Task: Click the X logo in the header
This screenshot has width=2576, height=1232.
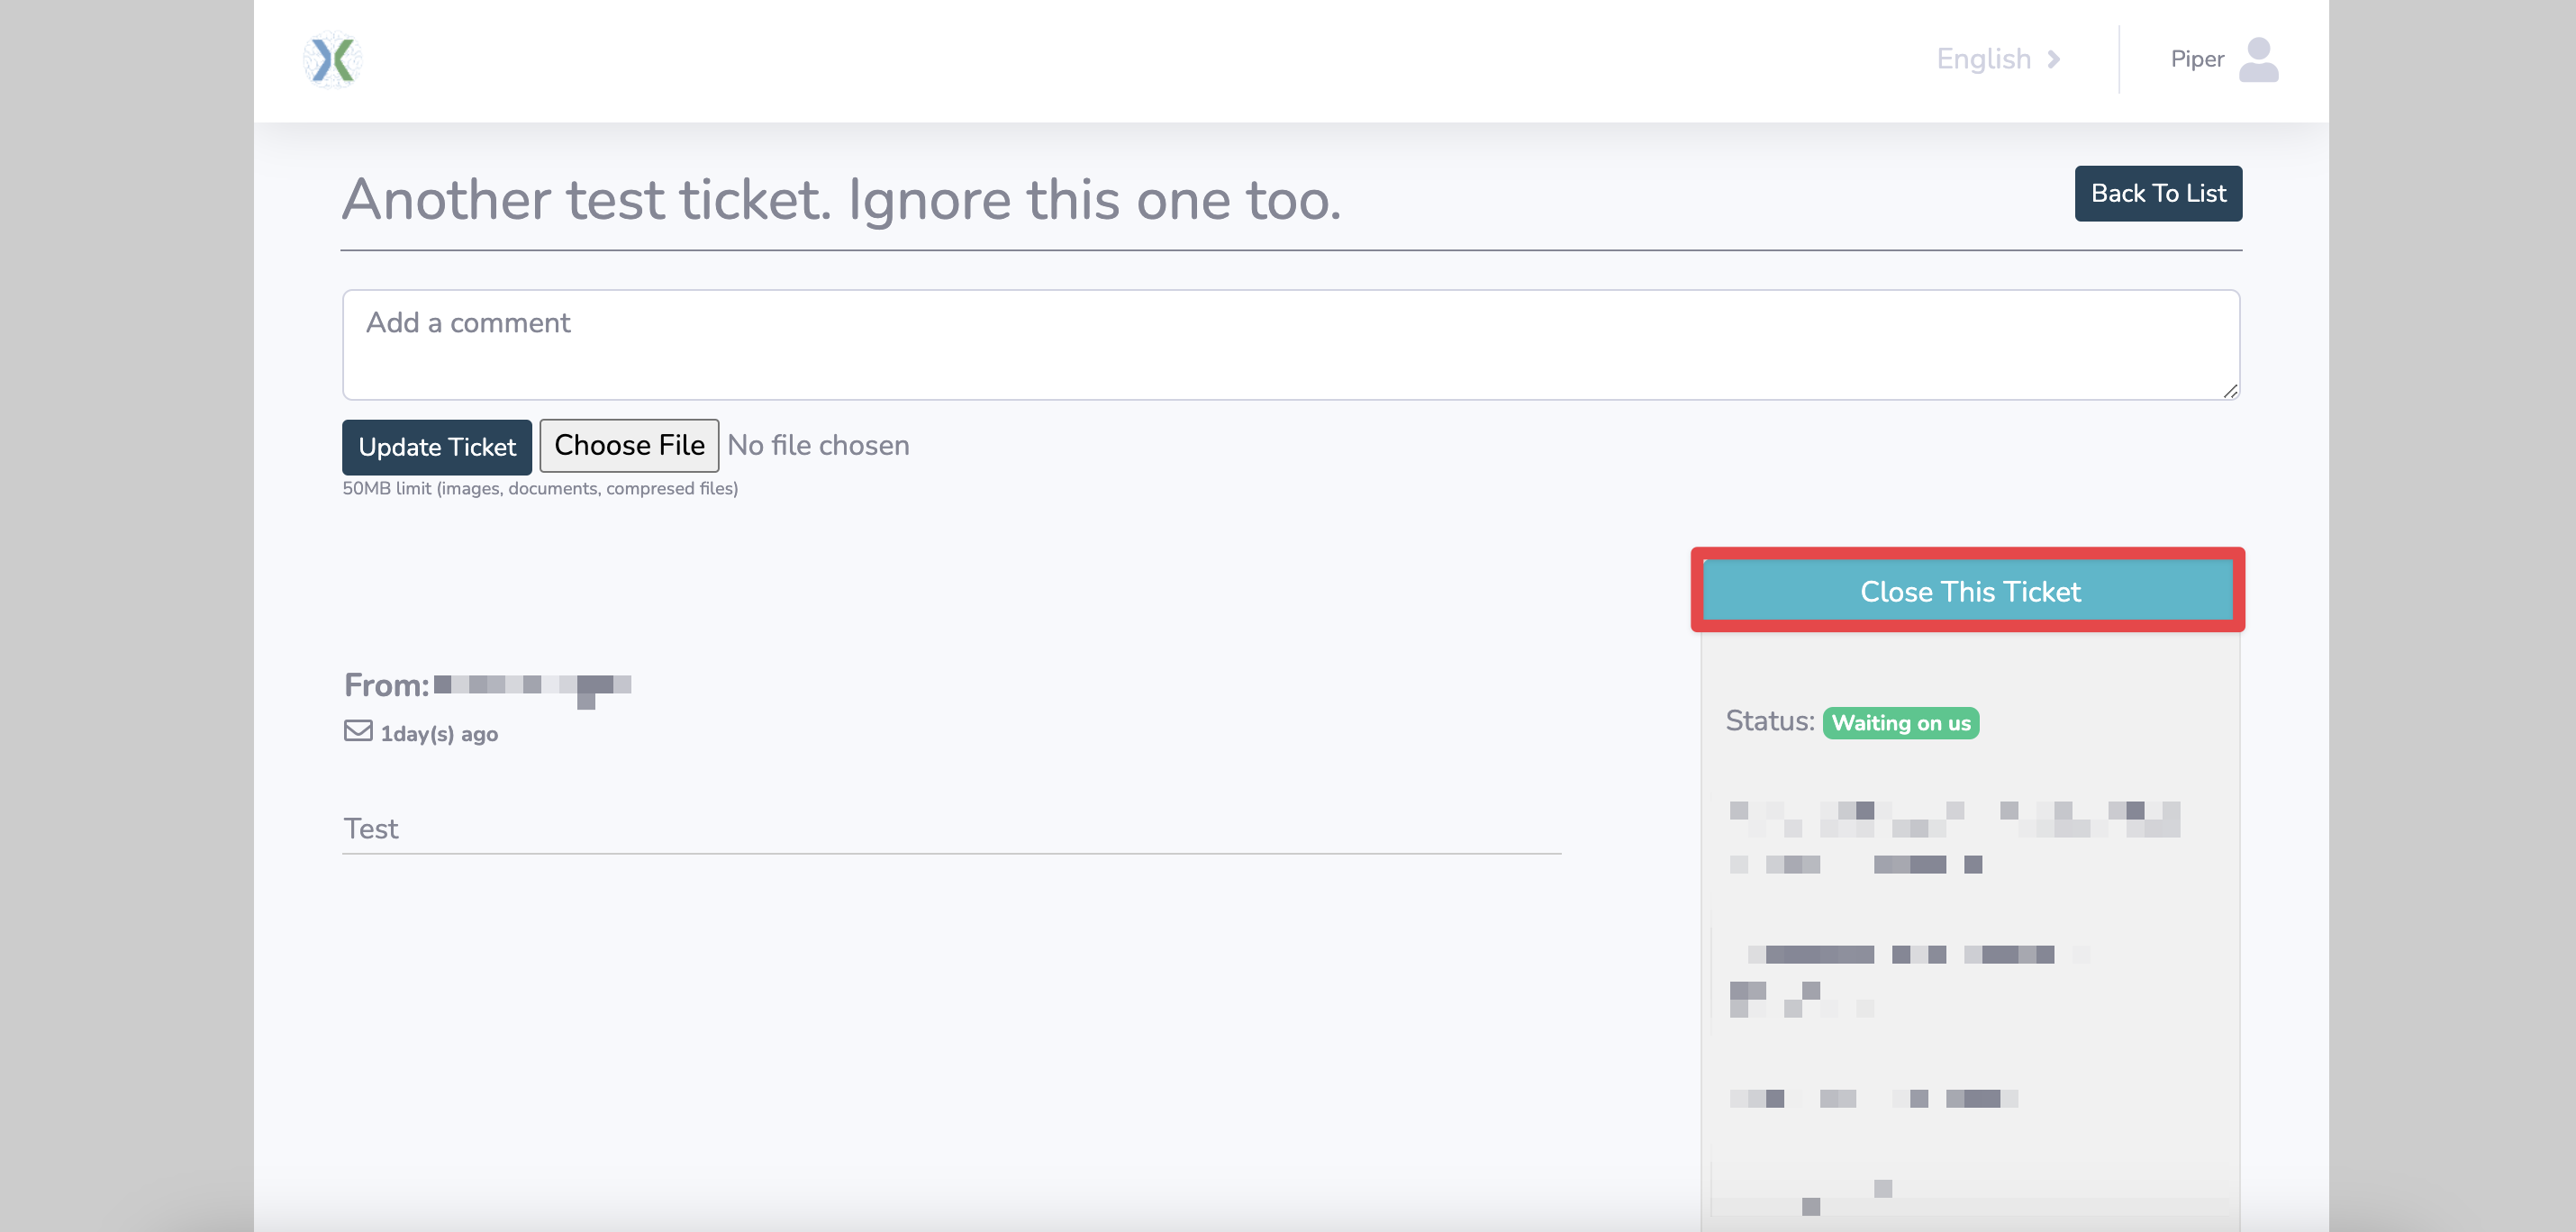Action: click(332, 60)
